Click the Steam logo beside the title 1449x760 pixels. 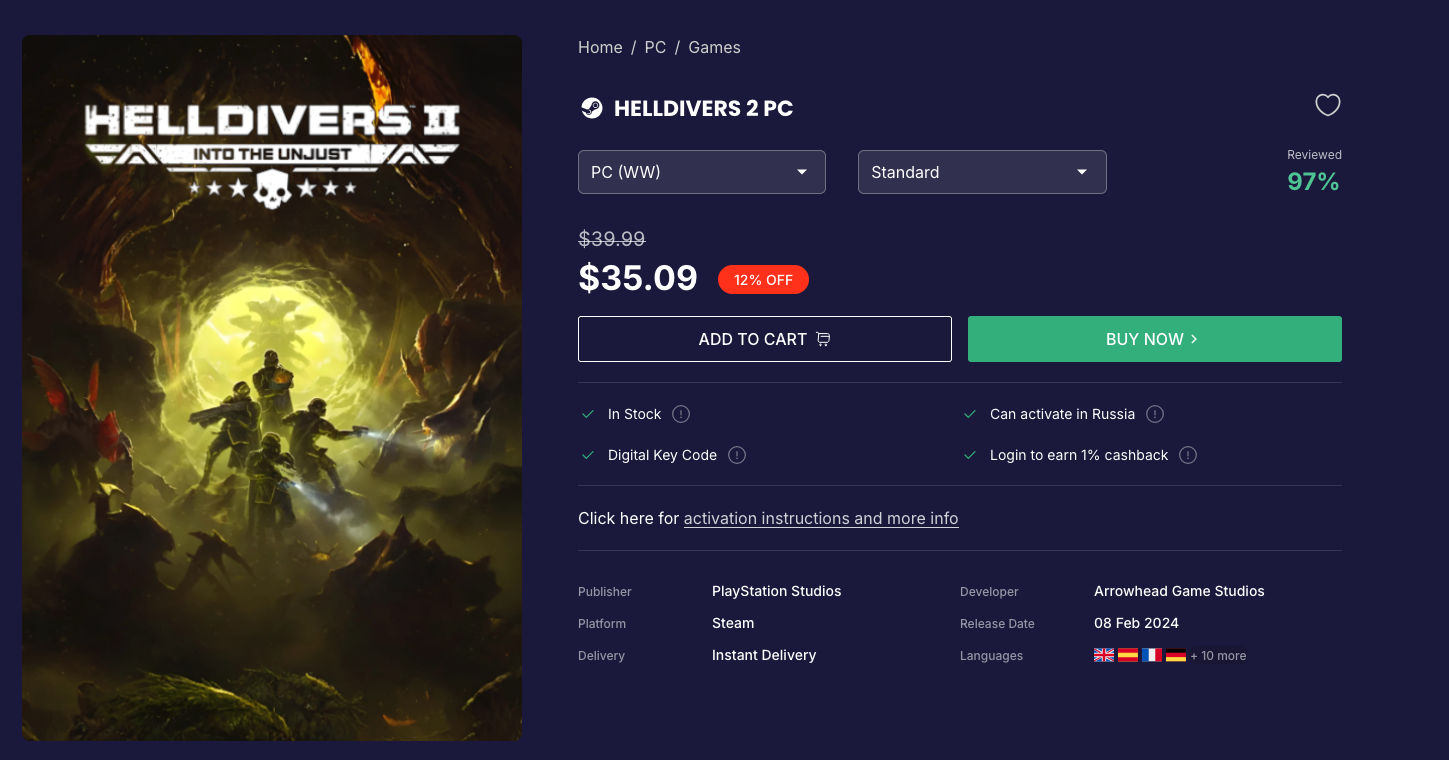pos(592,108)
